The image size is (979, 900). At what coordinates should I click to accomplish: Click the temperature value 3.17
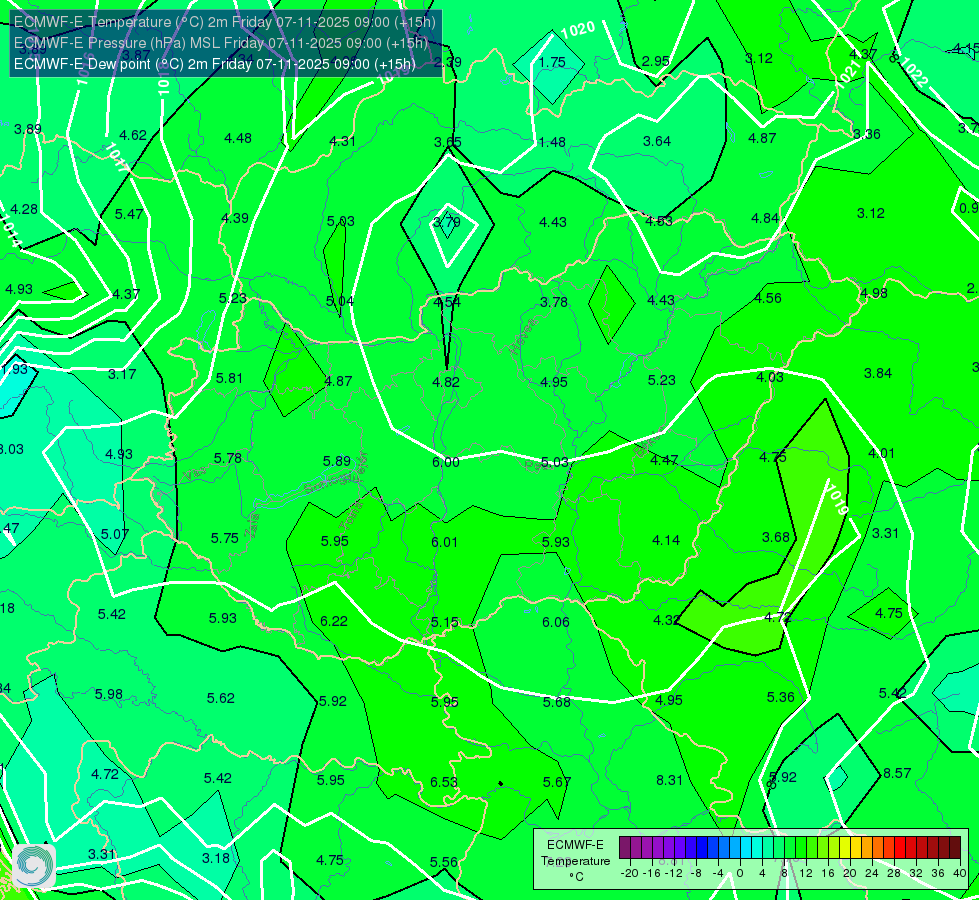(122, 374)
